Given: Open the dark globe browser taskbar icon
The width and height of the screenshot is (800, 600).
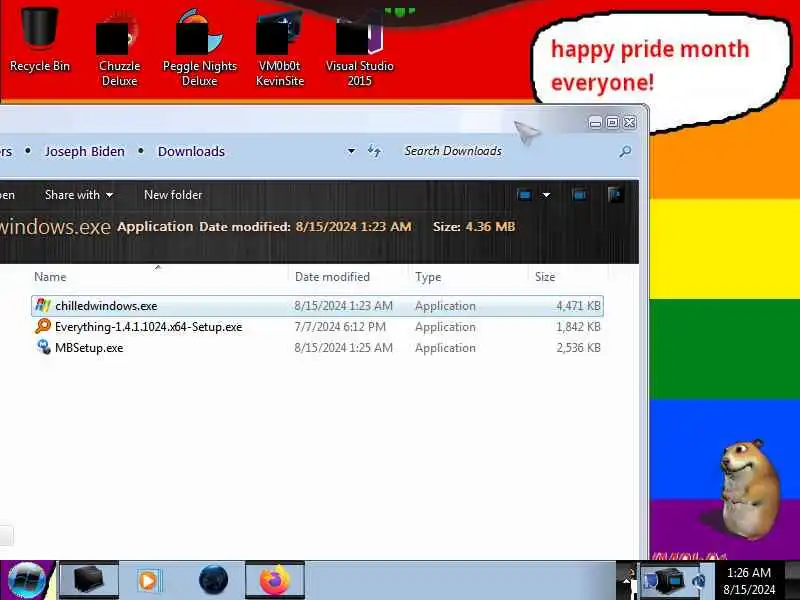Looking at the screenshot, I should pos(213,580).
